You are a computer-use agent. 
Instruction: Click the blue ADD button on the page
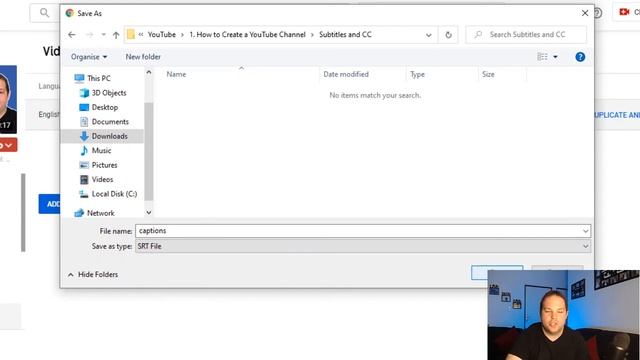49,204
